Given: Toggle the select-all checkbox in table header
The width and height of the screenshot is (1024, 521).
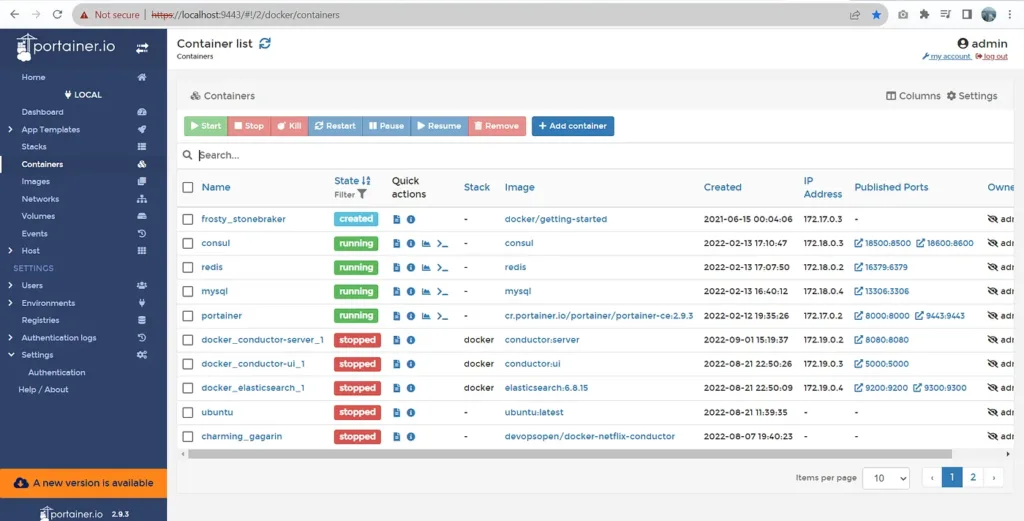Looking at the screenshot, I should tap(188, 187).
